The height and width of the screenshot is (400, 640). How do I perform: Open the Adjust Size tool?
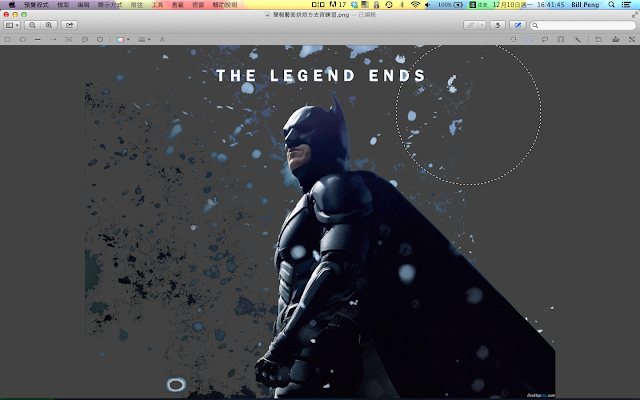point(632,40)
